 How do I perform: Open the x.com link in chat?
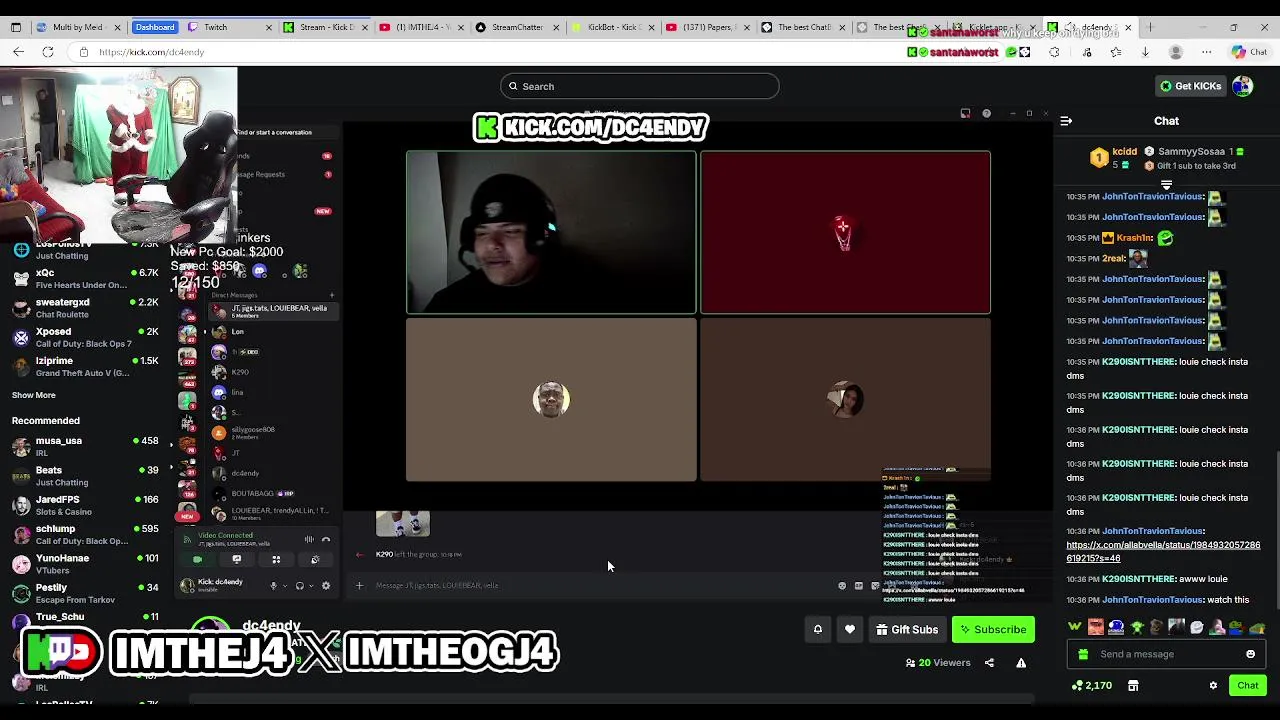pos(1163,552)
